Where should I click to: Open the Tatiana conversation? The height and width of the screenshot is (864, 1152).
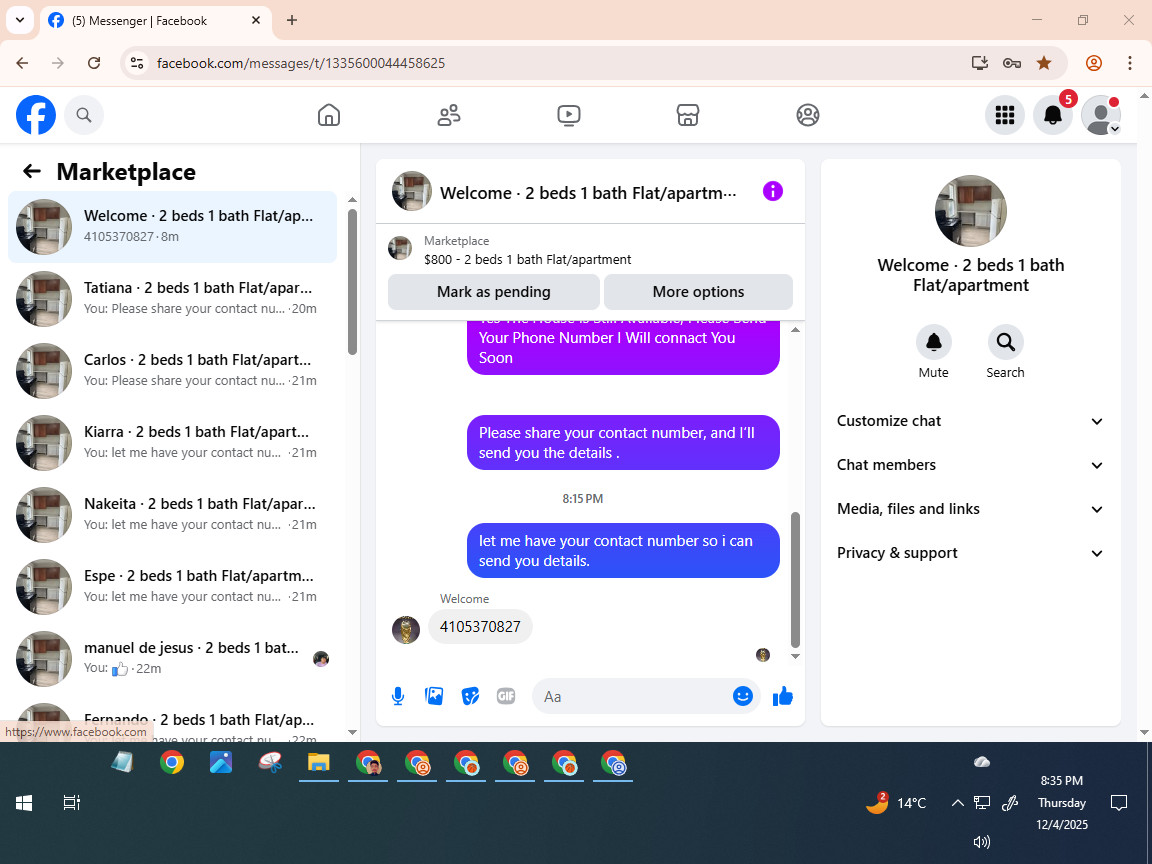coord(173,299)
